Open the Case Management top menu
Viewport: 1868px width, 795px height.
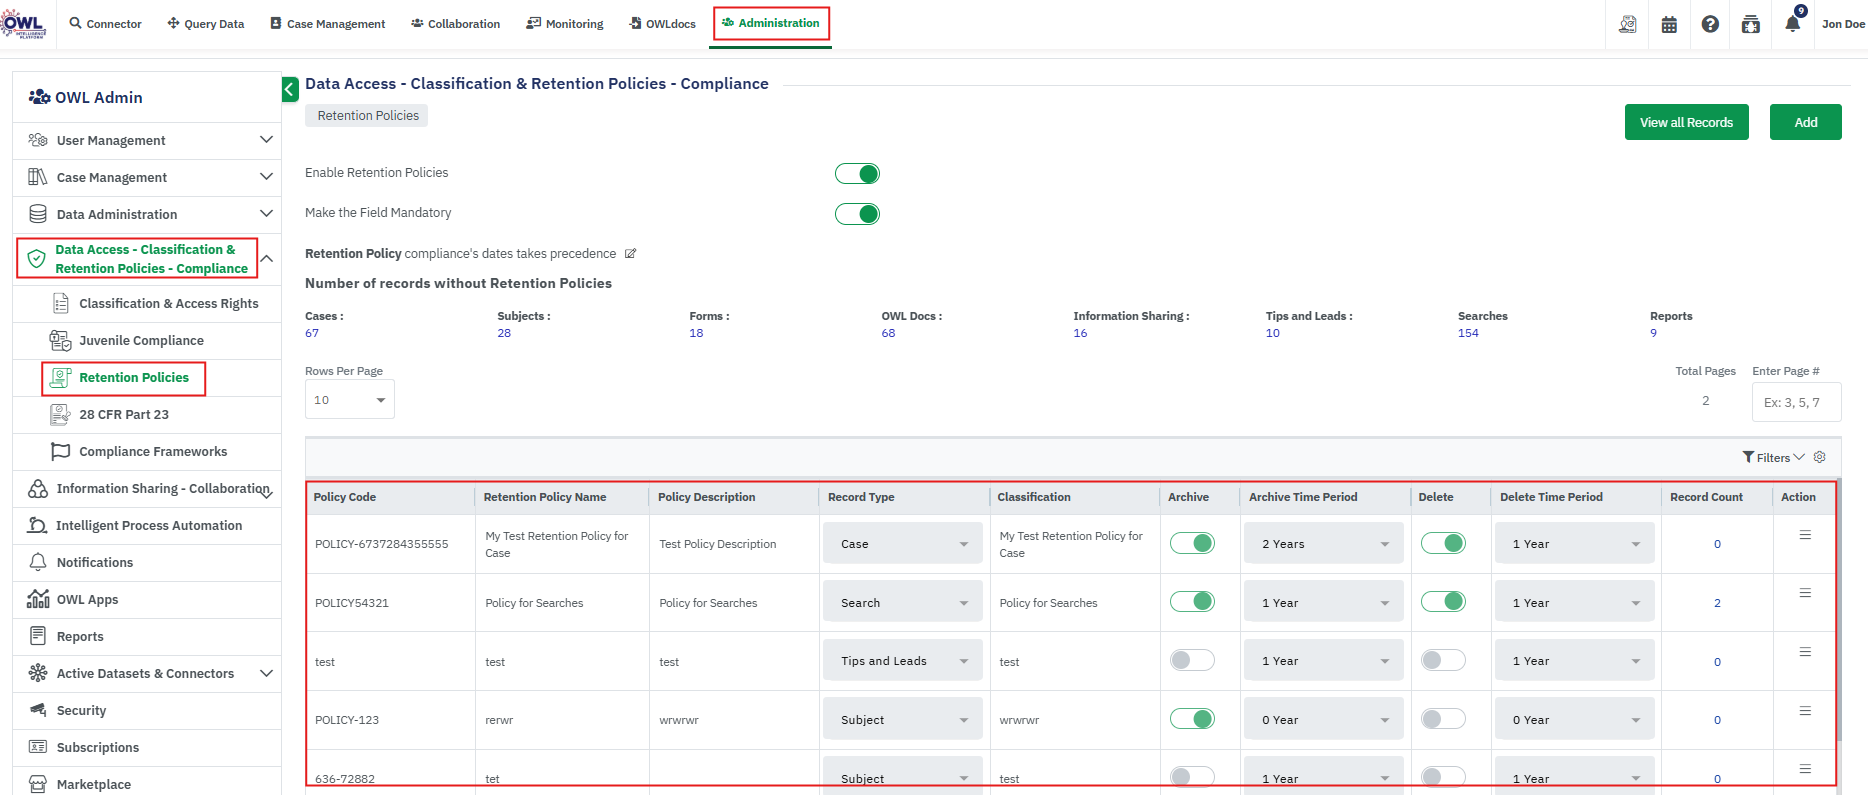coord(327,24)
